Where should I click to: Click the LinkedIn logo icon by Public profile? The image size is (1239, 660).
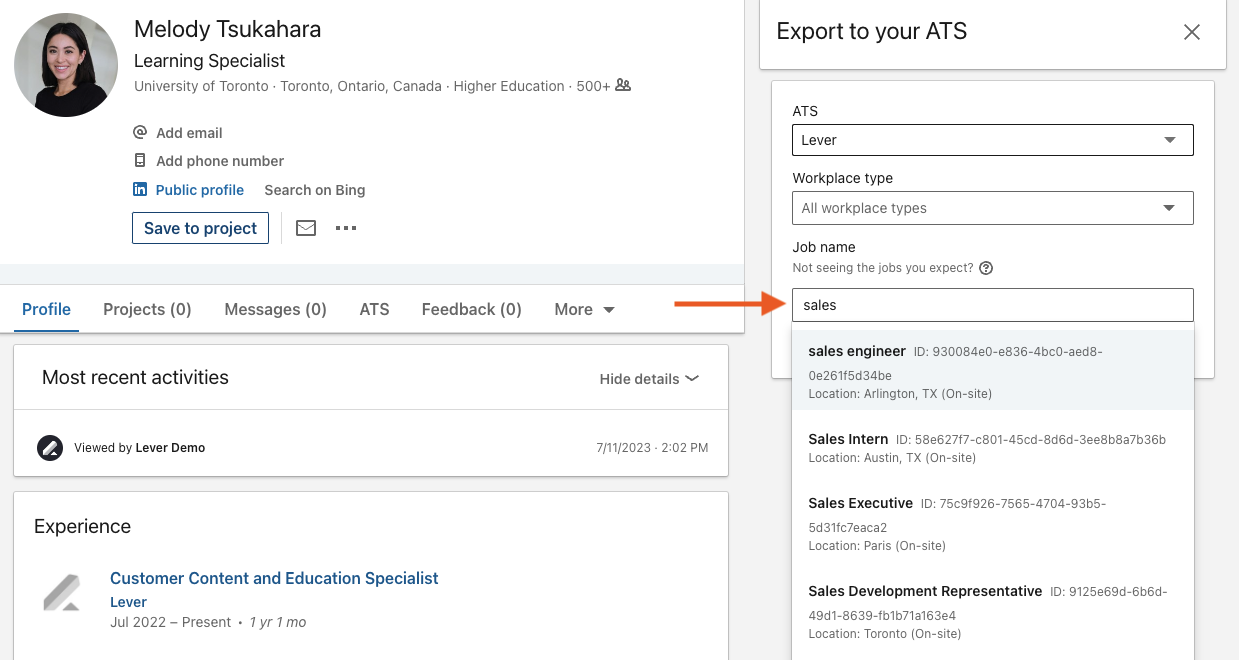pos(140,189)
